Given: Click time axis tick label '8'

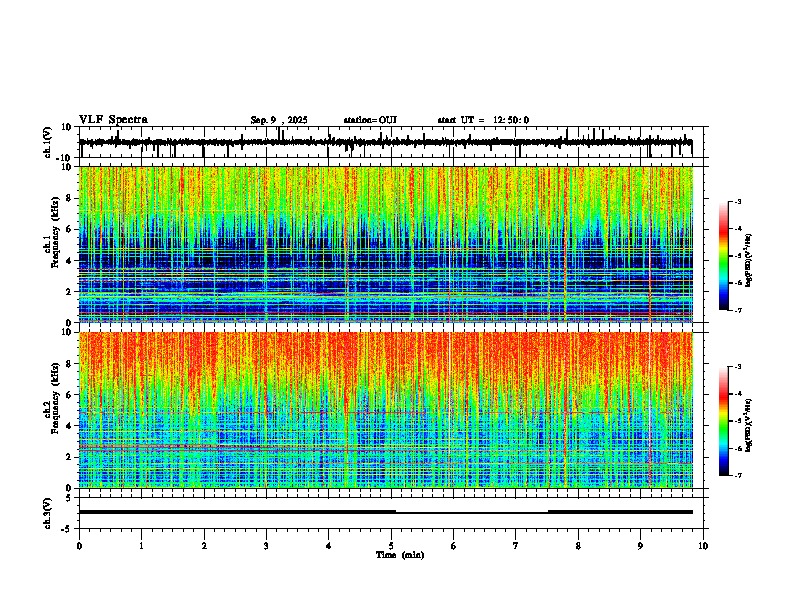Looking at the screenshot, I should point(578,546).
